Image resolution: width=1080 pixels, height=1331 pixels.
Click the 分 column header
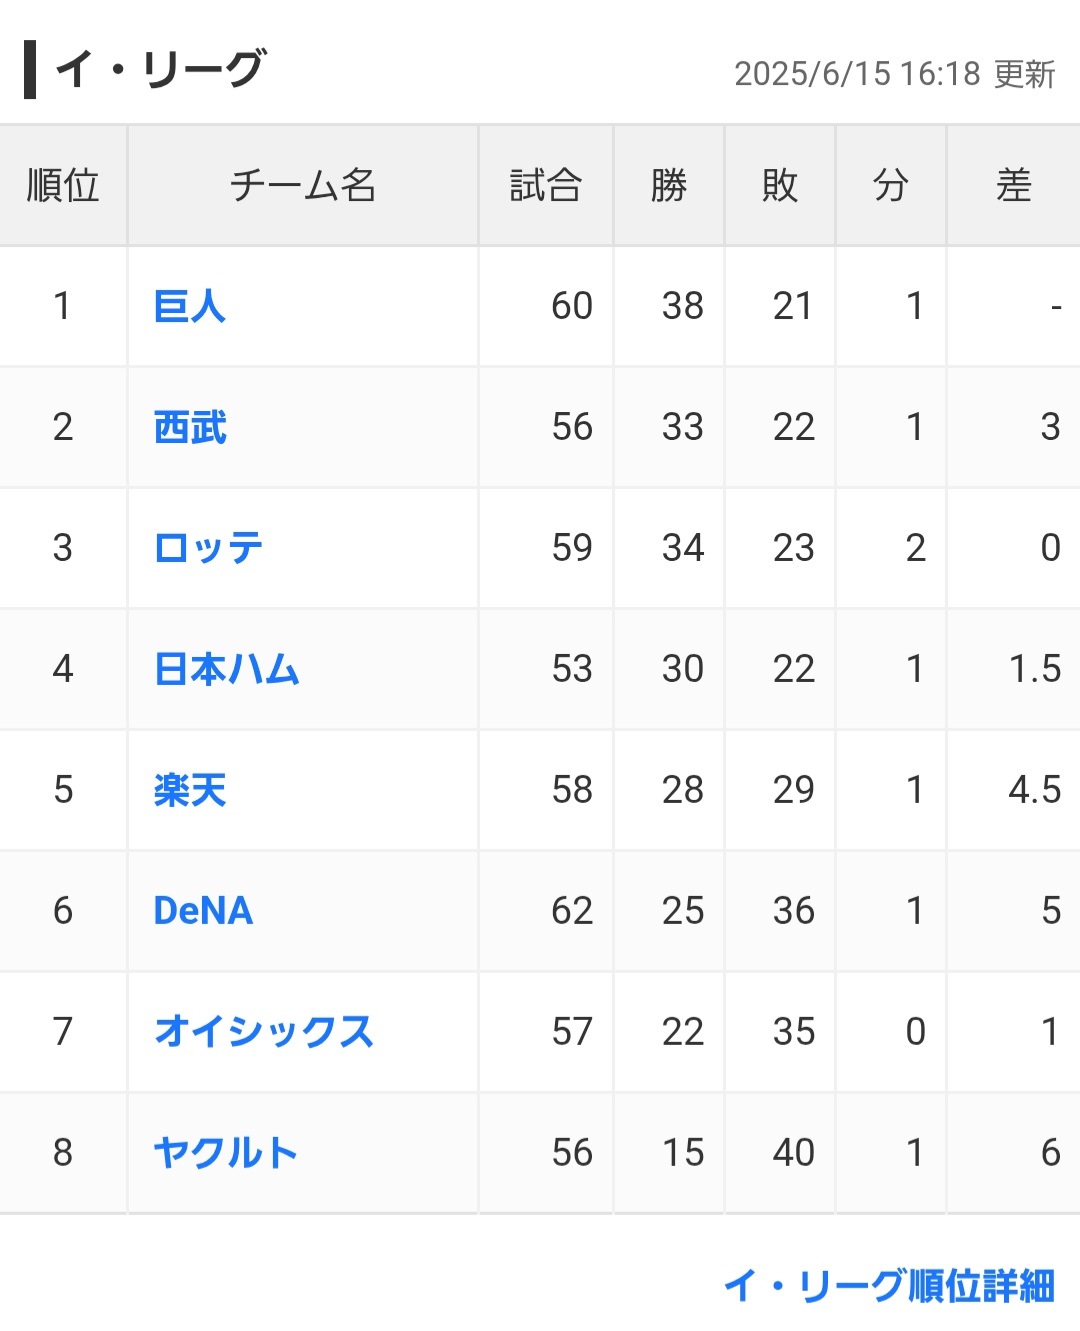click(x=891, y=186)
